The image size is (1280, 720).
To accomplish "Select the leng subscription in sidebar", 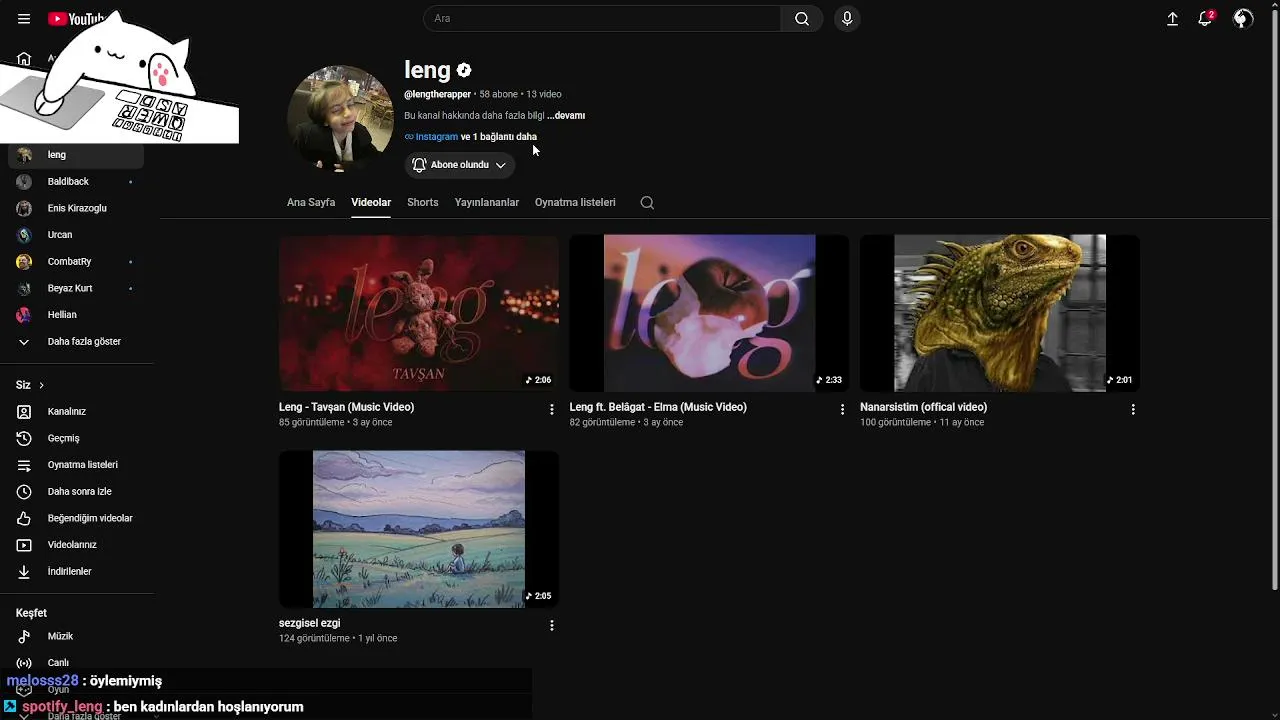I will click(76, 155).
